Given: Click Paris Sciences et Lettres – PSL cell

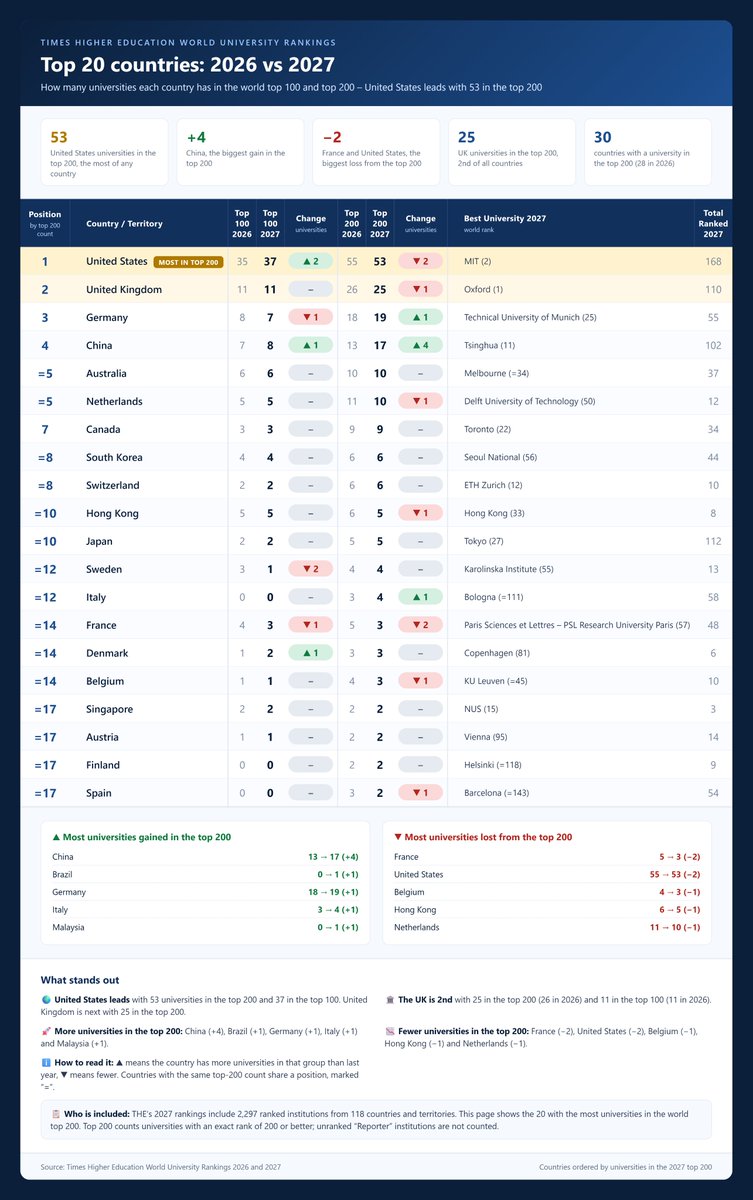Looking at the screenshot, I should tap(577, 625).
